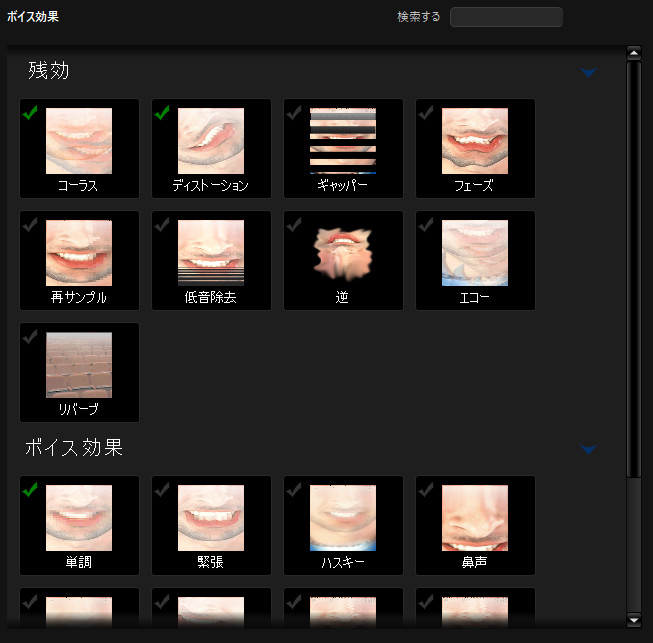This screenshot has height=643, width=653.
Task: Disable the コーラス green checkmark
Action: point(30,112)
